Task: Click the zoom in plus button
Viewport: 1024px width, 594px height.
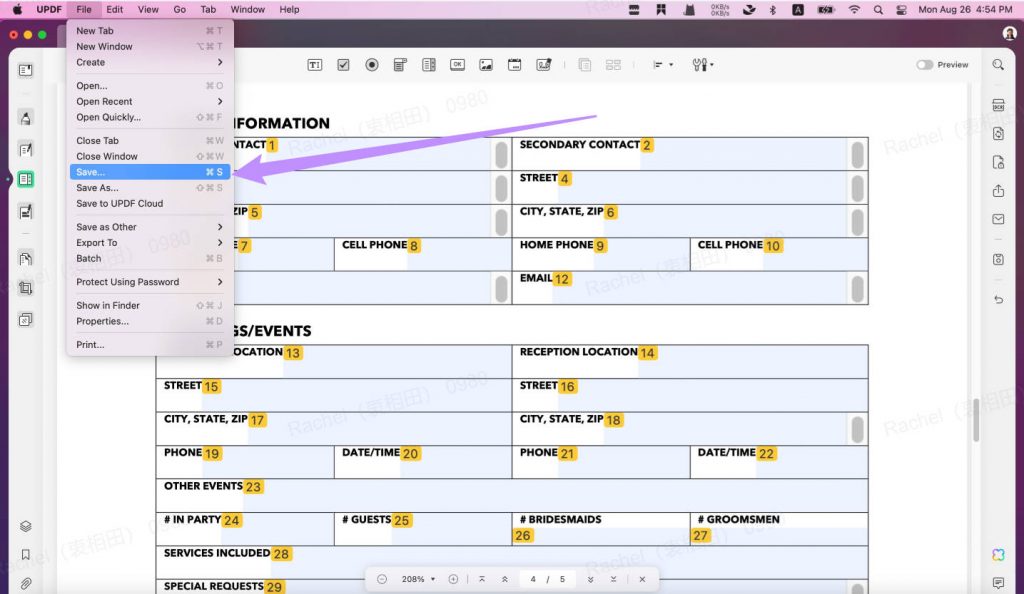Action: pyautogui.click(x=452, y=578)
